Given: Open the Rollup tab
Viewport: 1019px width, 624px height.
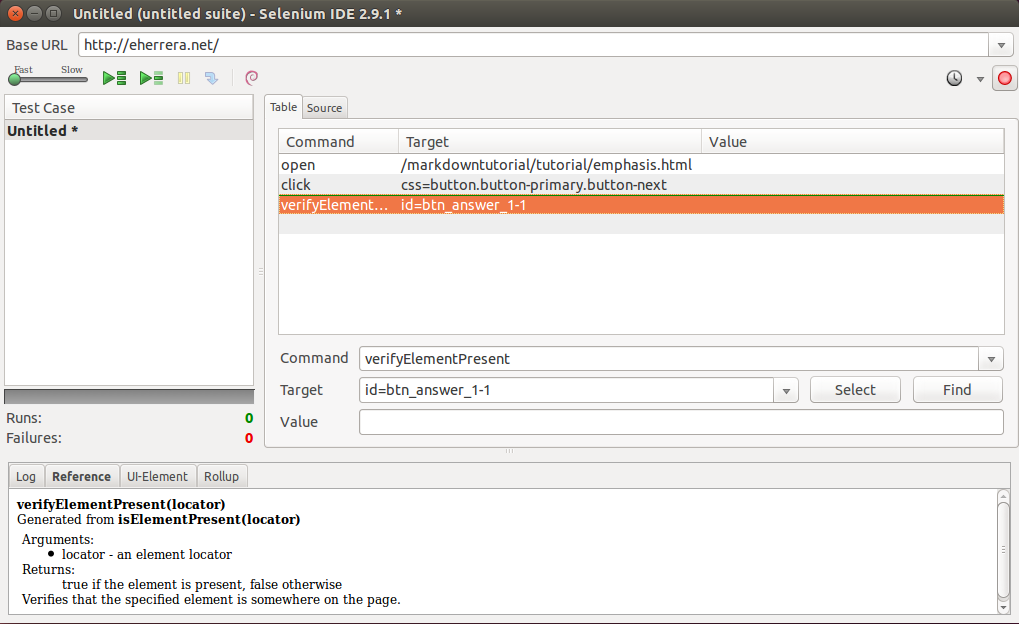Looking at the screenshot, I should [222, 476].
